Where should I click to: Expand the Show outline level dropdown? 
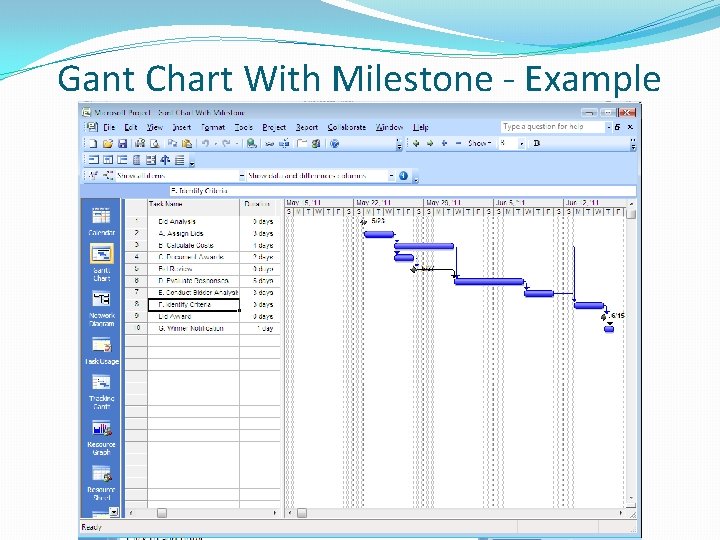(522, 144)
